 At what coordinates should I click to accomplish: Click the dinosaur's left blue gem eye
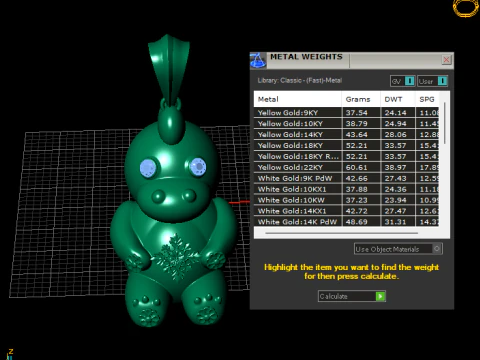coord(148,167)
